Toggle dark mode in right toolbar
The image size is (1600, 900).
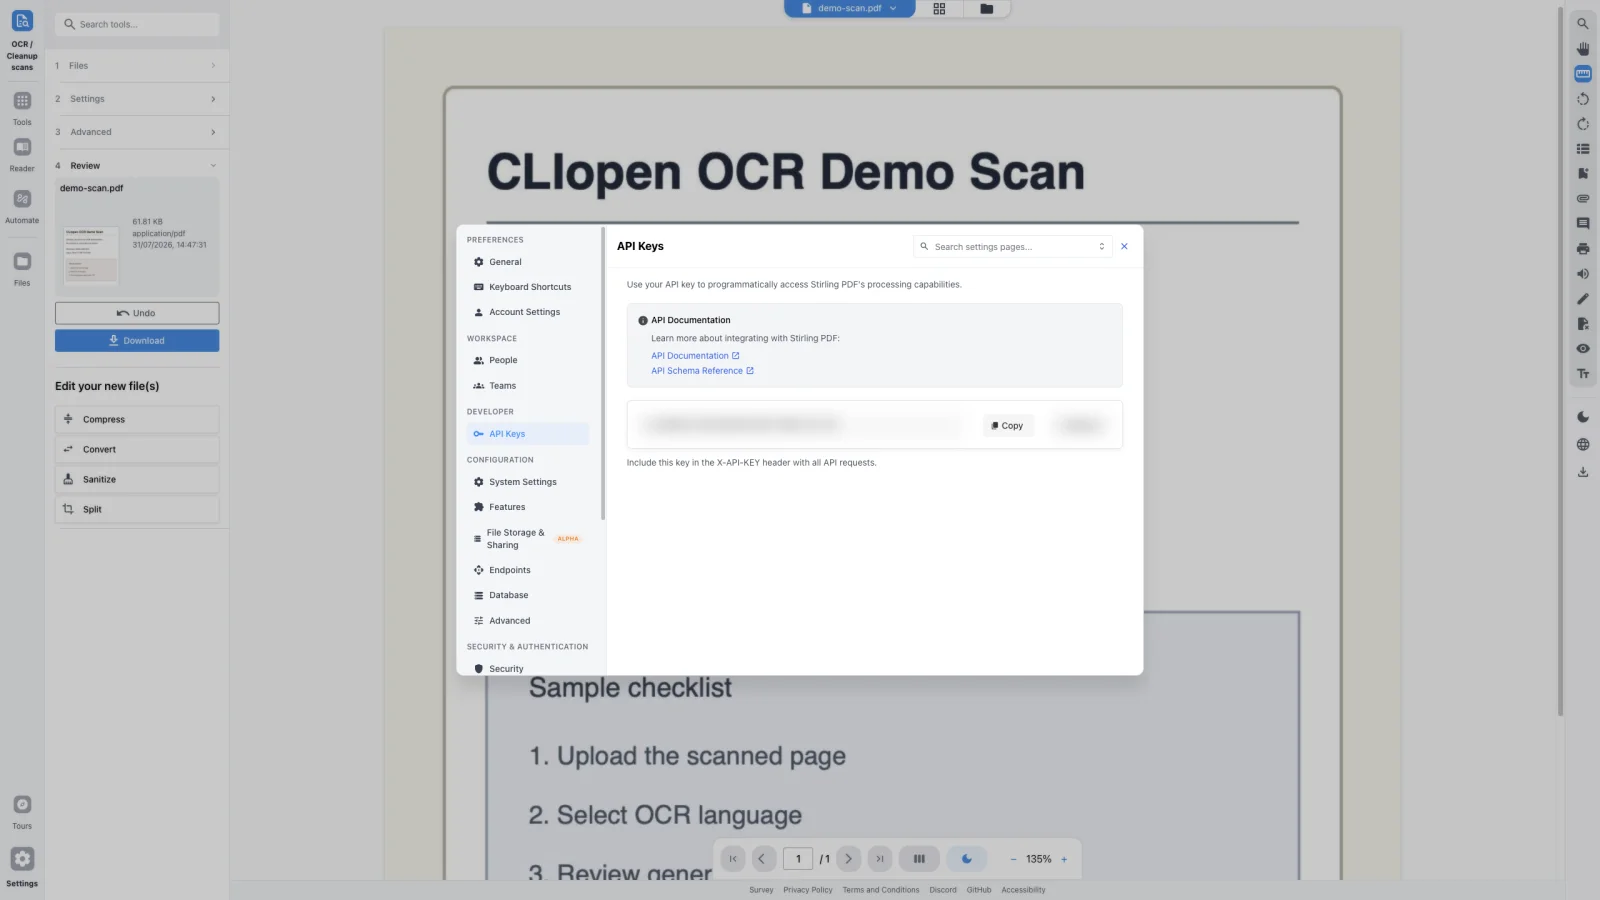coord(1583,417)
